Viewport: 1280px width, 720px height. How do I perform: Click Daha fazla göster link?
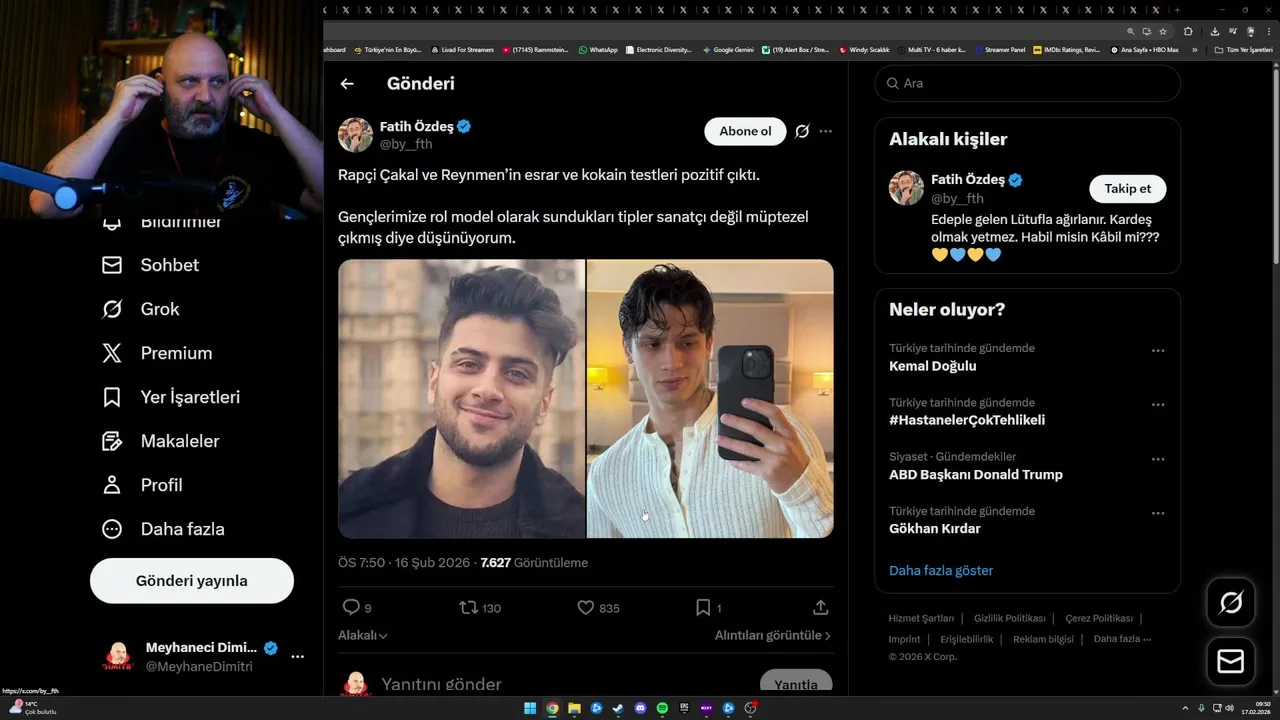click(x=941, y=571)
